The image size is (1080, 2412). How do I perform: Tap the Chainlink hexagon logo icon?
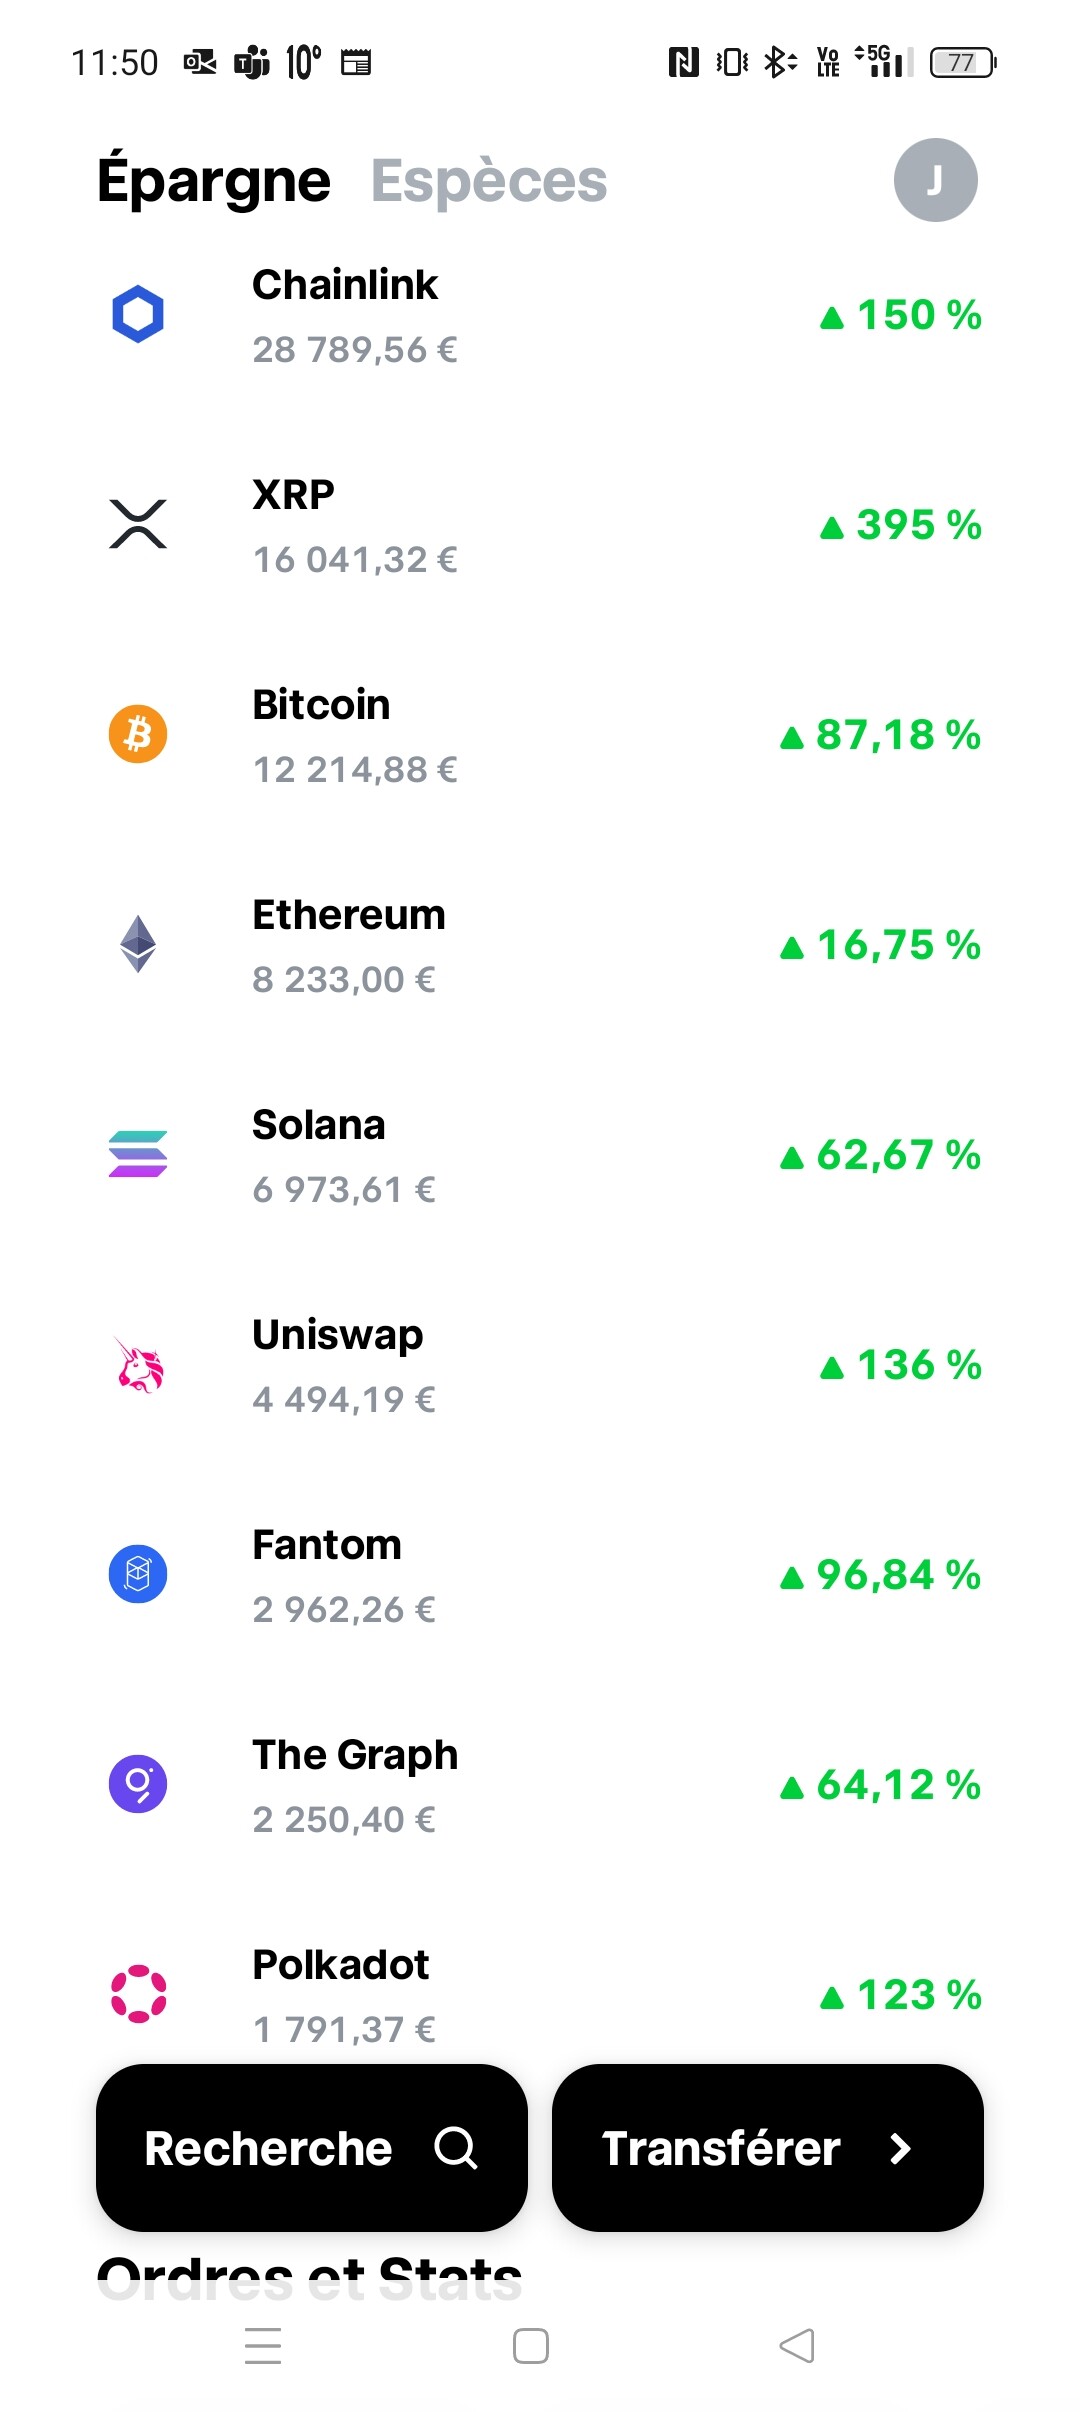[x=138, y=315]
